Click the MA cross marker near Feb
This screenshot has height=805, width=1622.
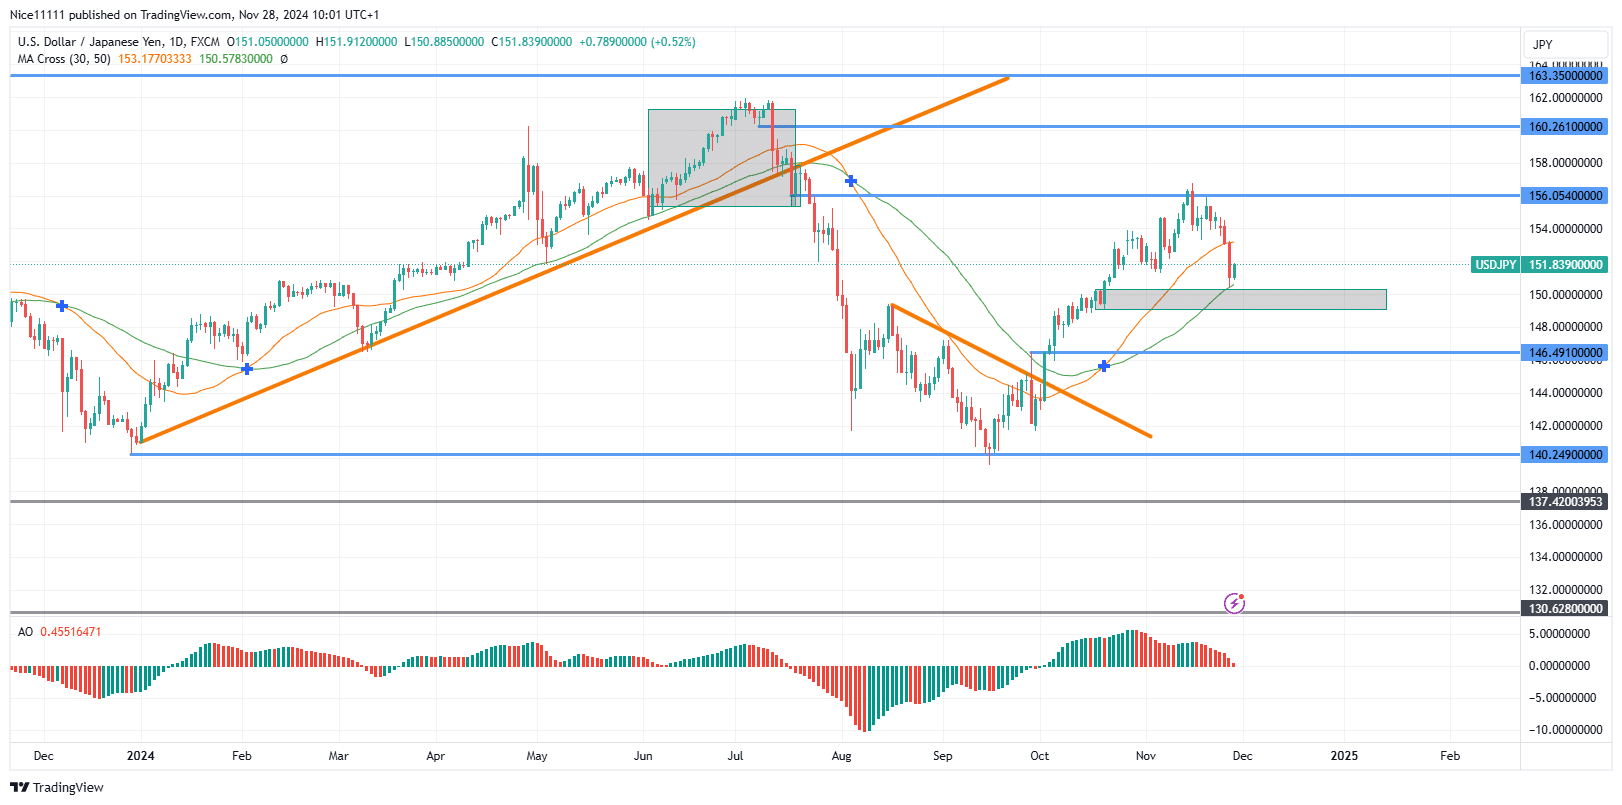pyautogui.click(x=247, y=369)
